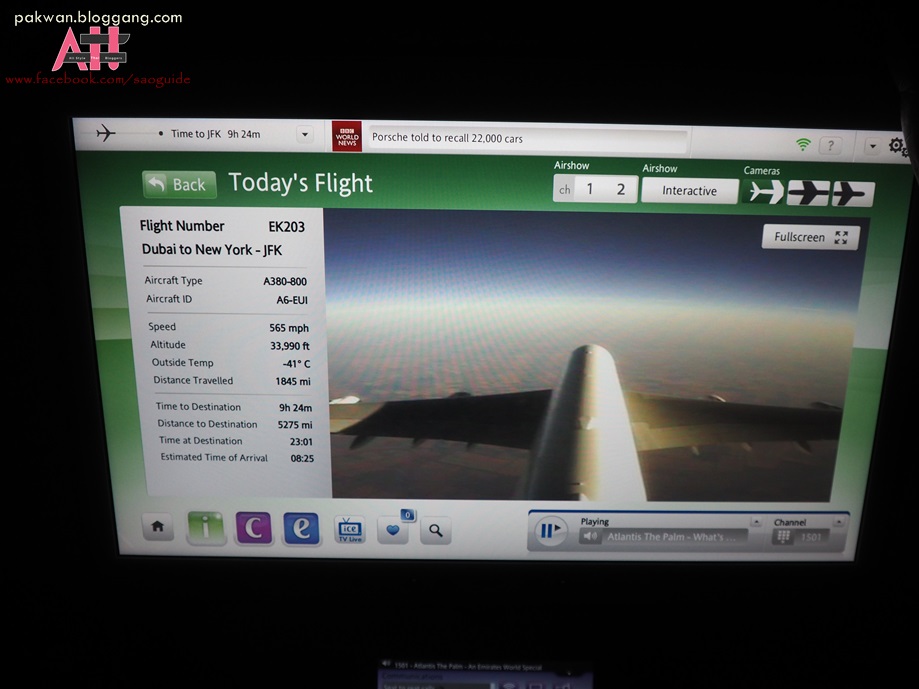Click the distance travelled value 1845 mi

[293, 381]
